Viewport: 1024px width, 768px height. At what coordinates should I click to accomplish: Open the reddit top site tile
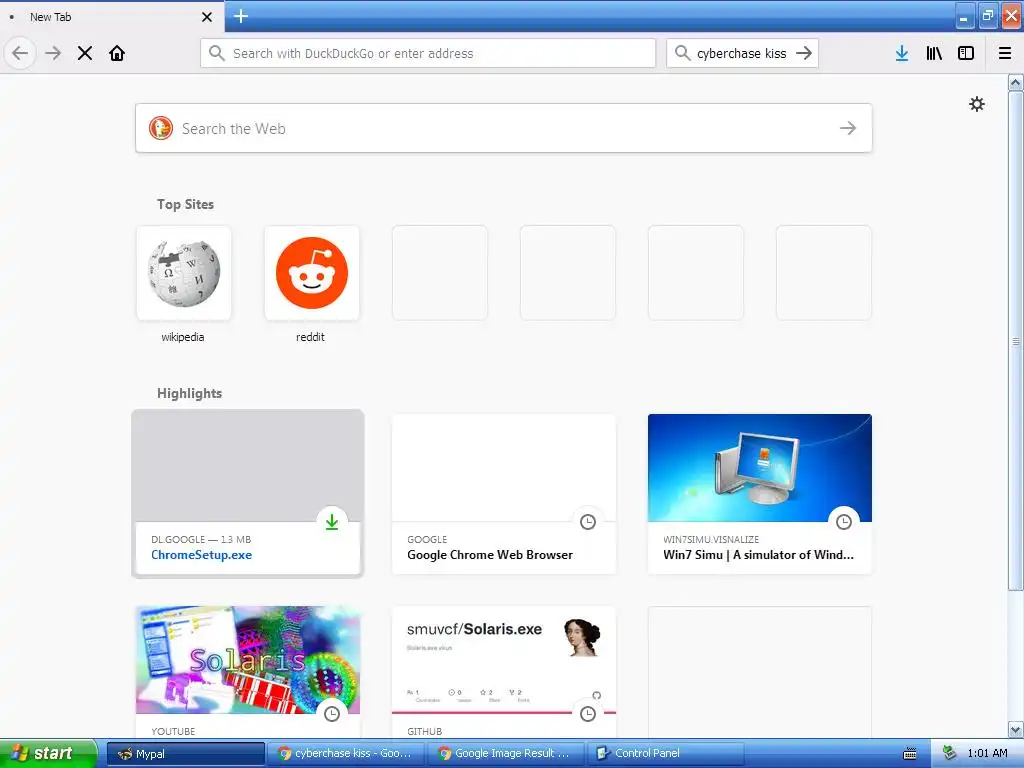312,273
